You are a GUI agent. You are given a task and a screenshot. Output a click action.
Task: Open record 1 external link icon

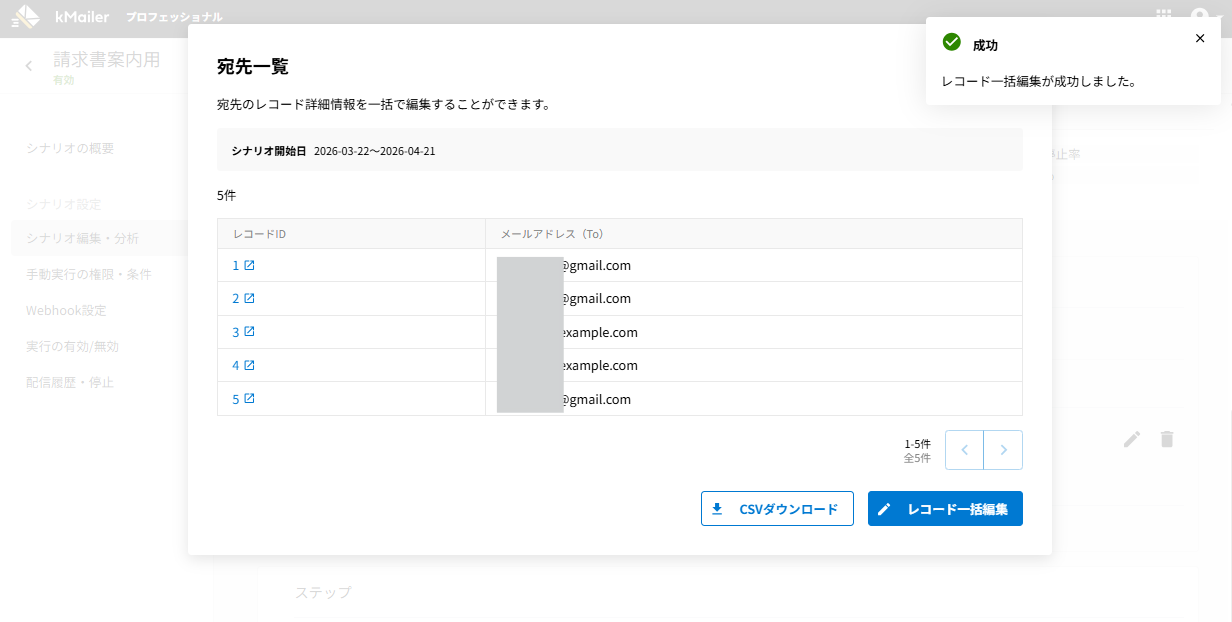coord(249,266)
